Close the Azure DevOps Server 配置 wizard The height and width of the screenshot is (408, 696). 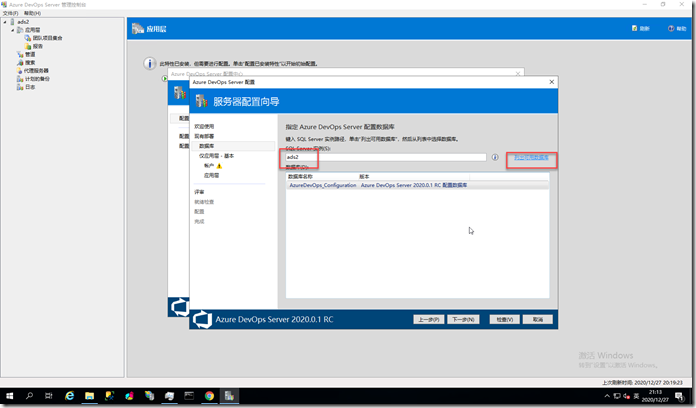[551, 82]
